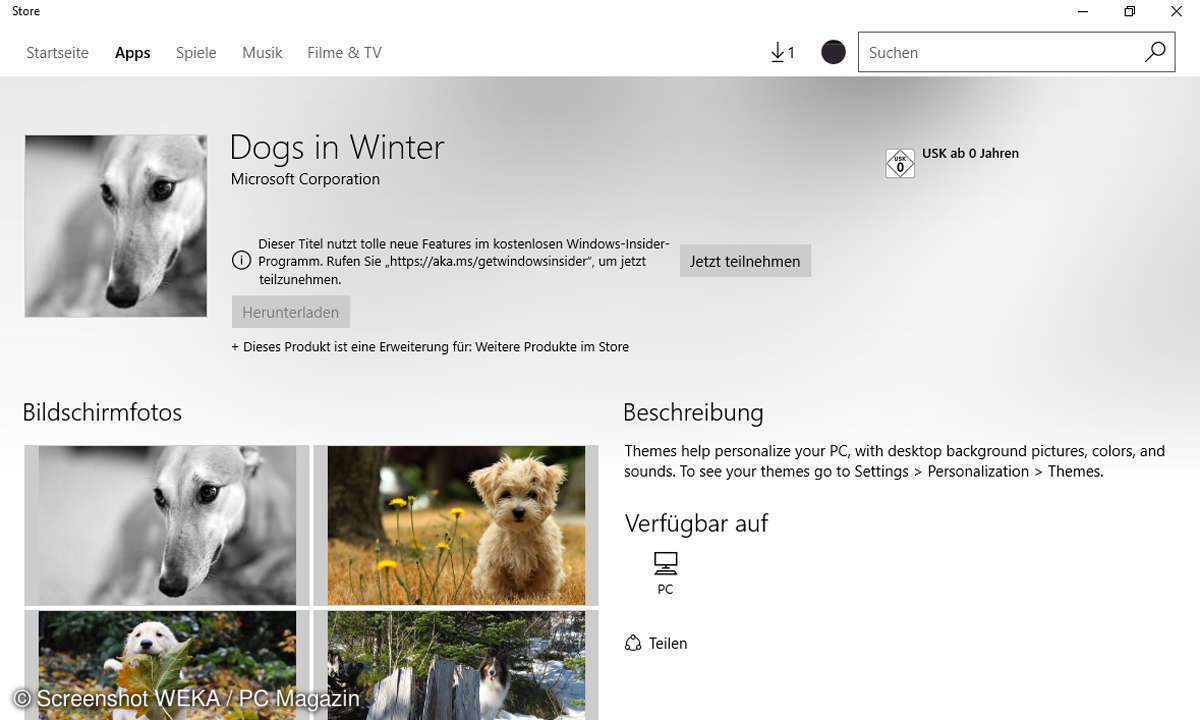Open the Filme & TV tab
This screenshot has width=1200, height=720.
pyautogui.click(x=344, y=53)
